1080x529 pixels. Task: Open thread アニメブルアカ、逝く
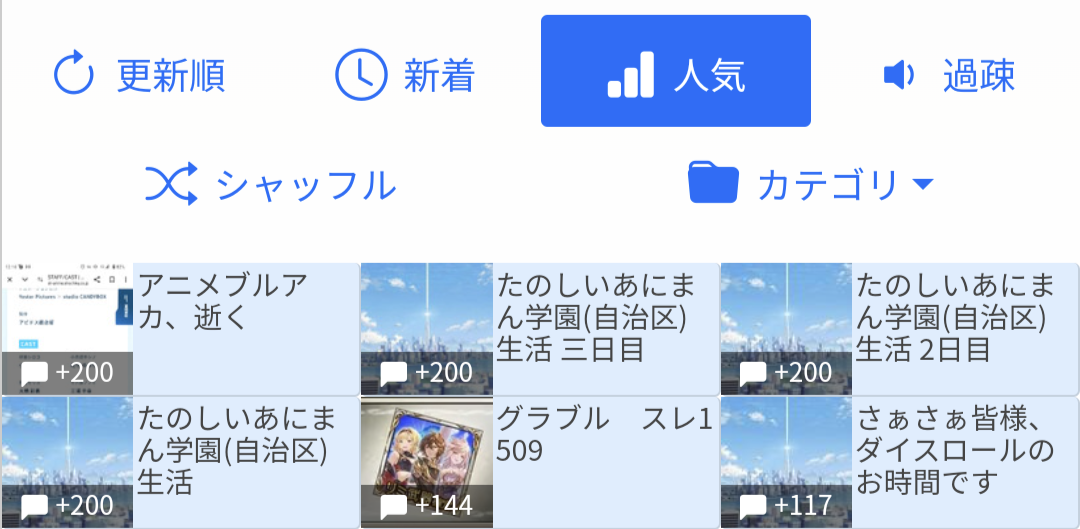(180, 329)
